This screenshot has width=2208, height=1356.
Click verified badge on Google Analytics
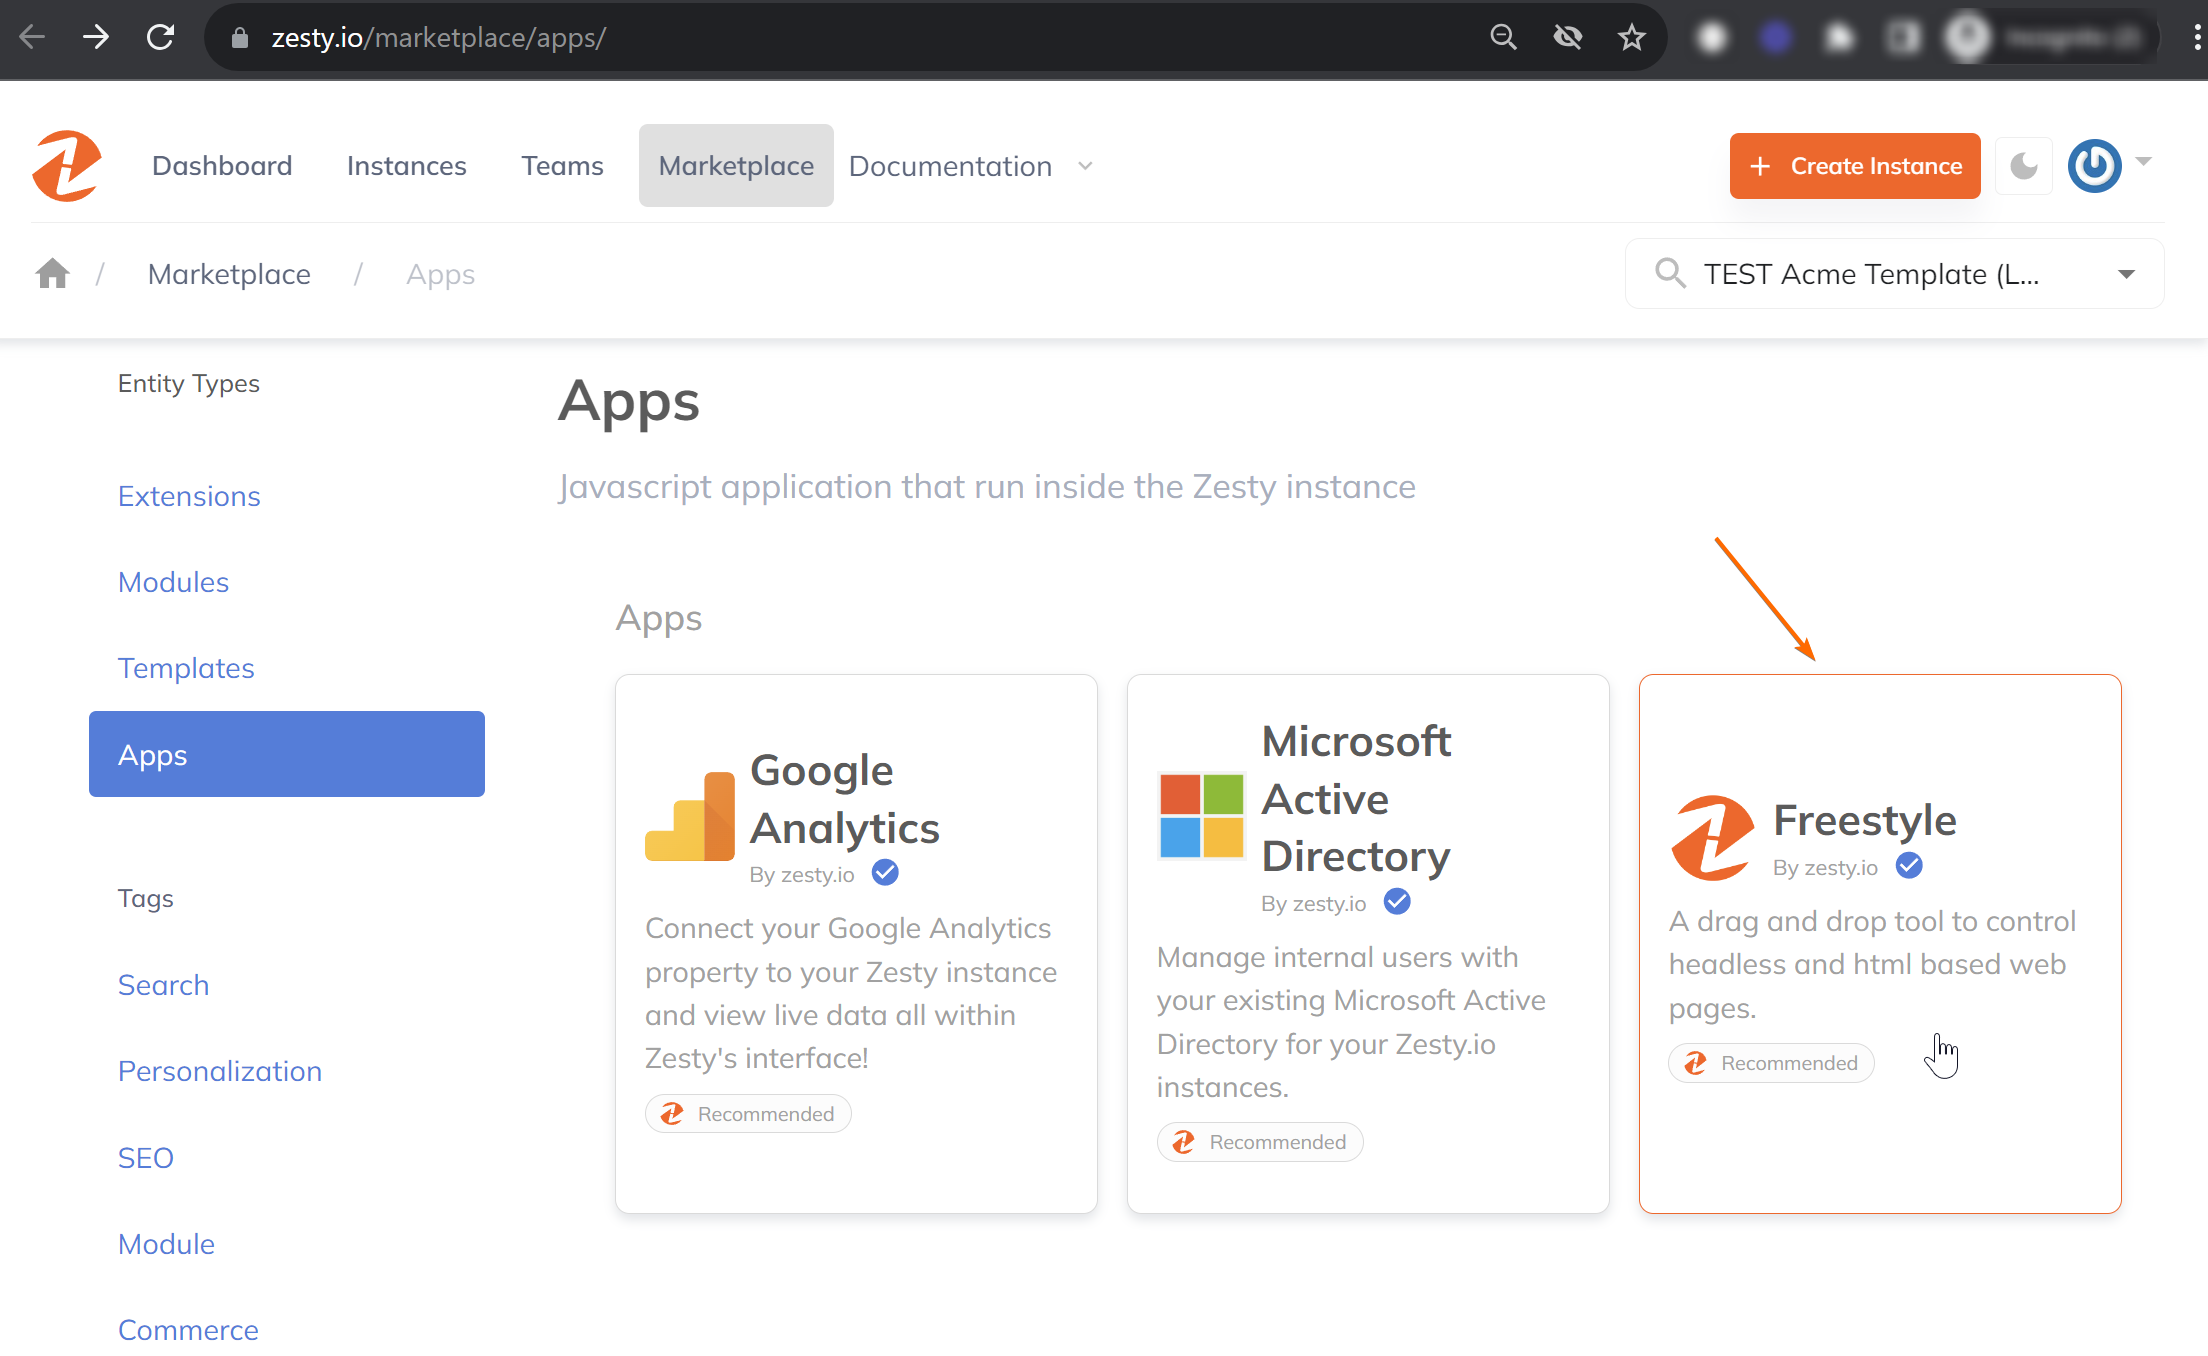pos(885,873)
